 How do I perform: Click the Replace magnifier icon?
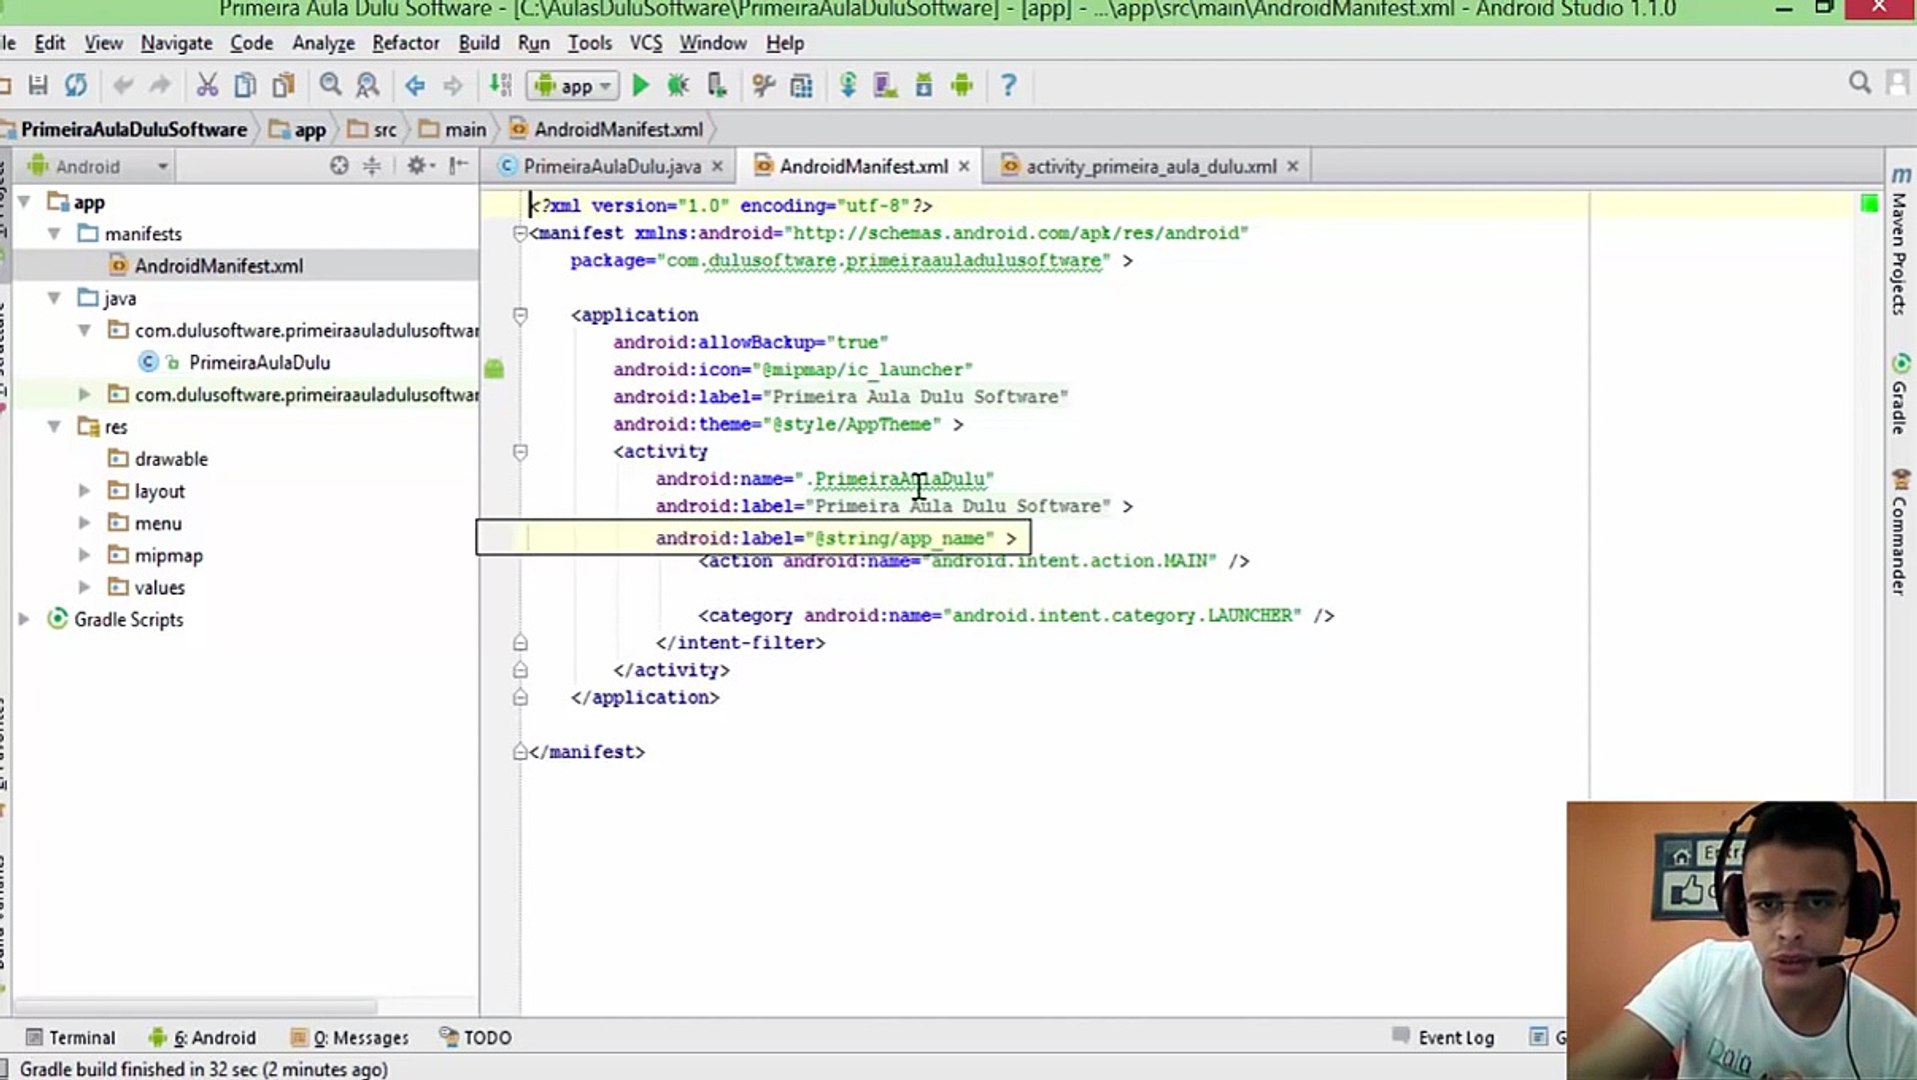click(368, 85)
